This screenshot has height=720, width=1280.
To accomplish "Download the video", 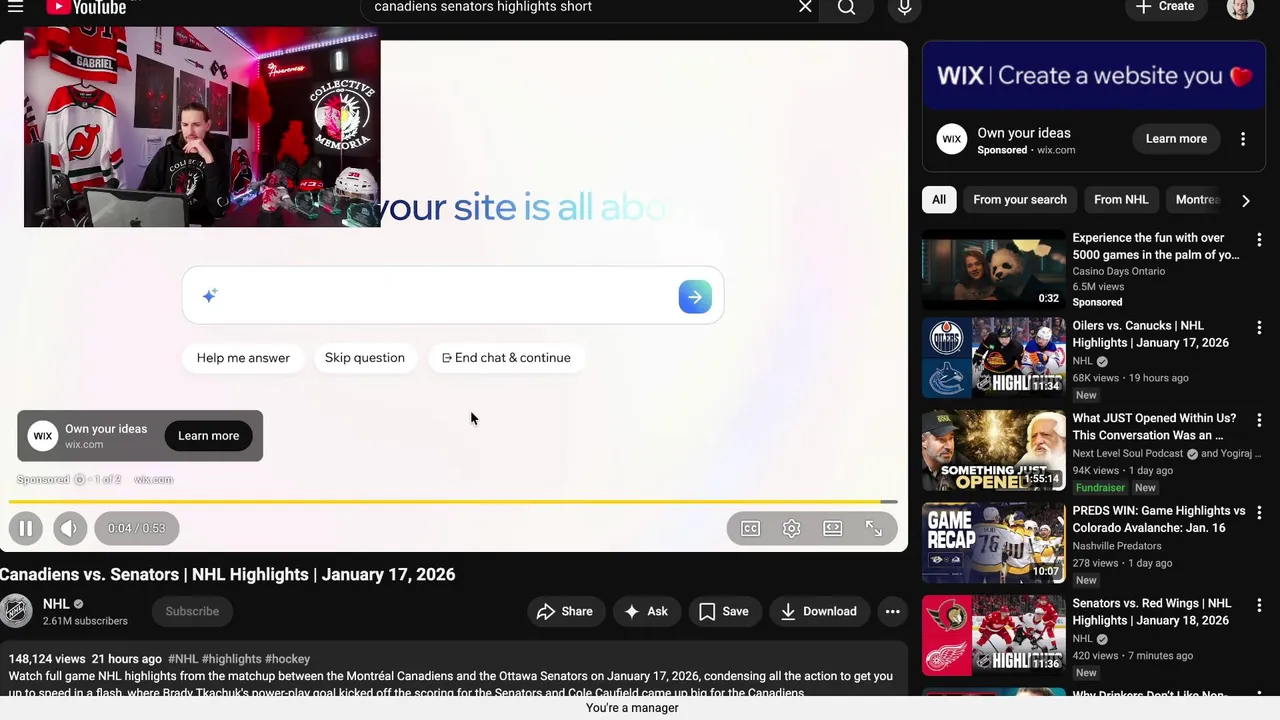I will (819, 611).
